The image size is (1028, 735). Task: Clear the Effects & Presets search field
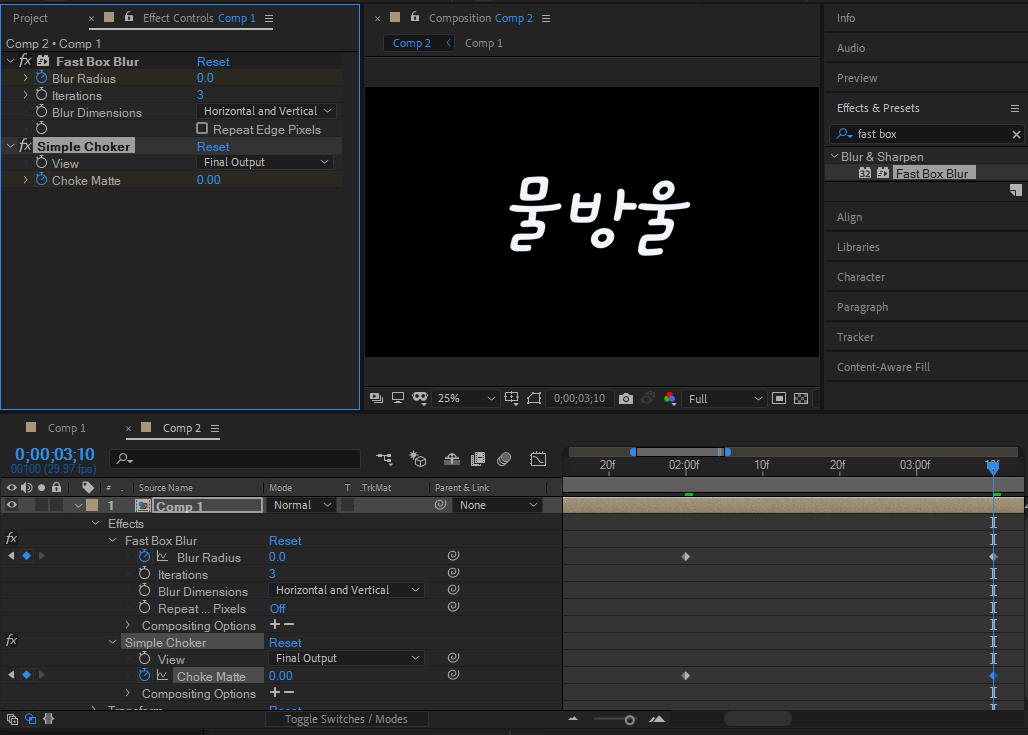(x=1016, y=134)
